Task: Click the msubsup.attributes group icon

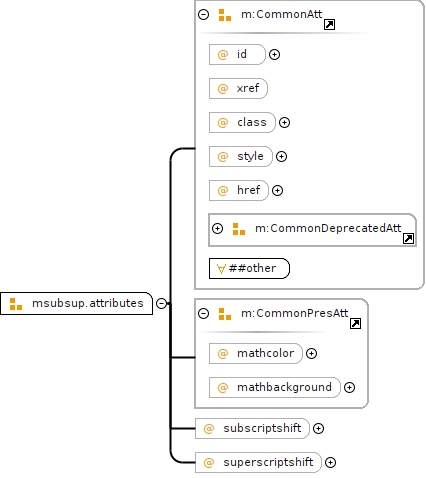Action: click(x=16, y=304)
